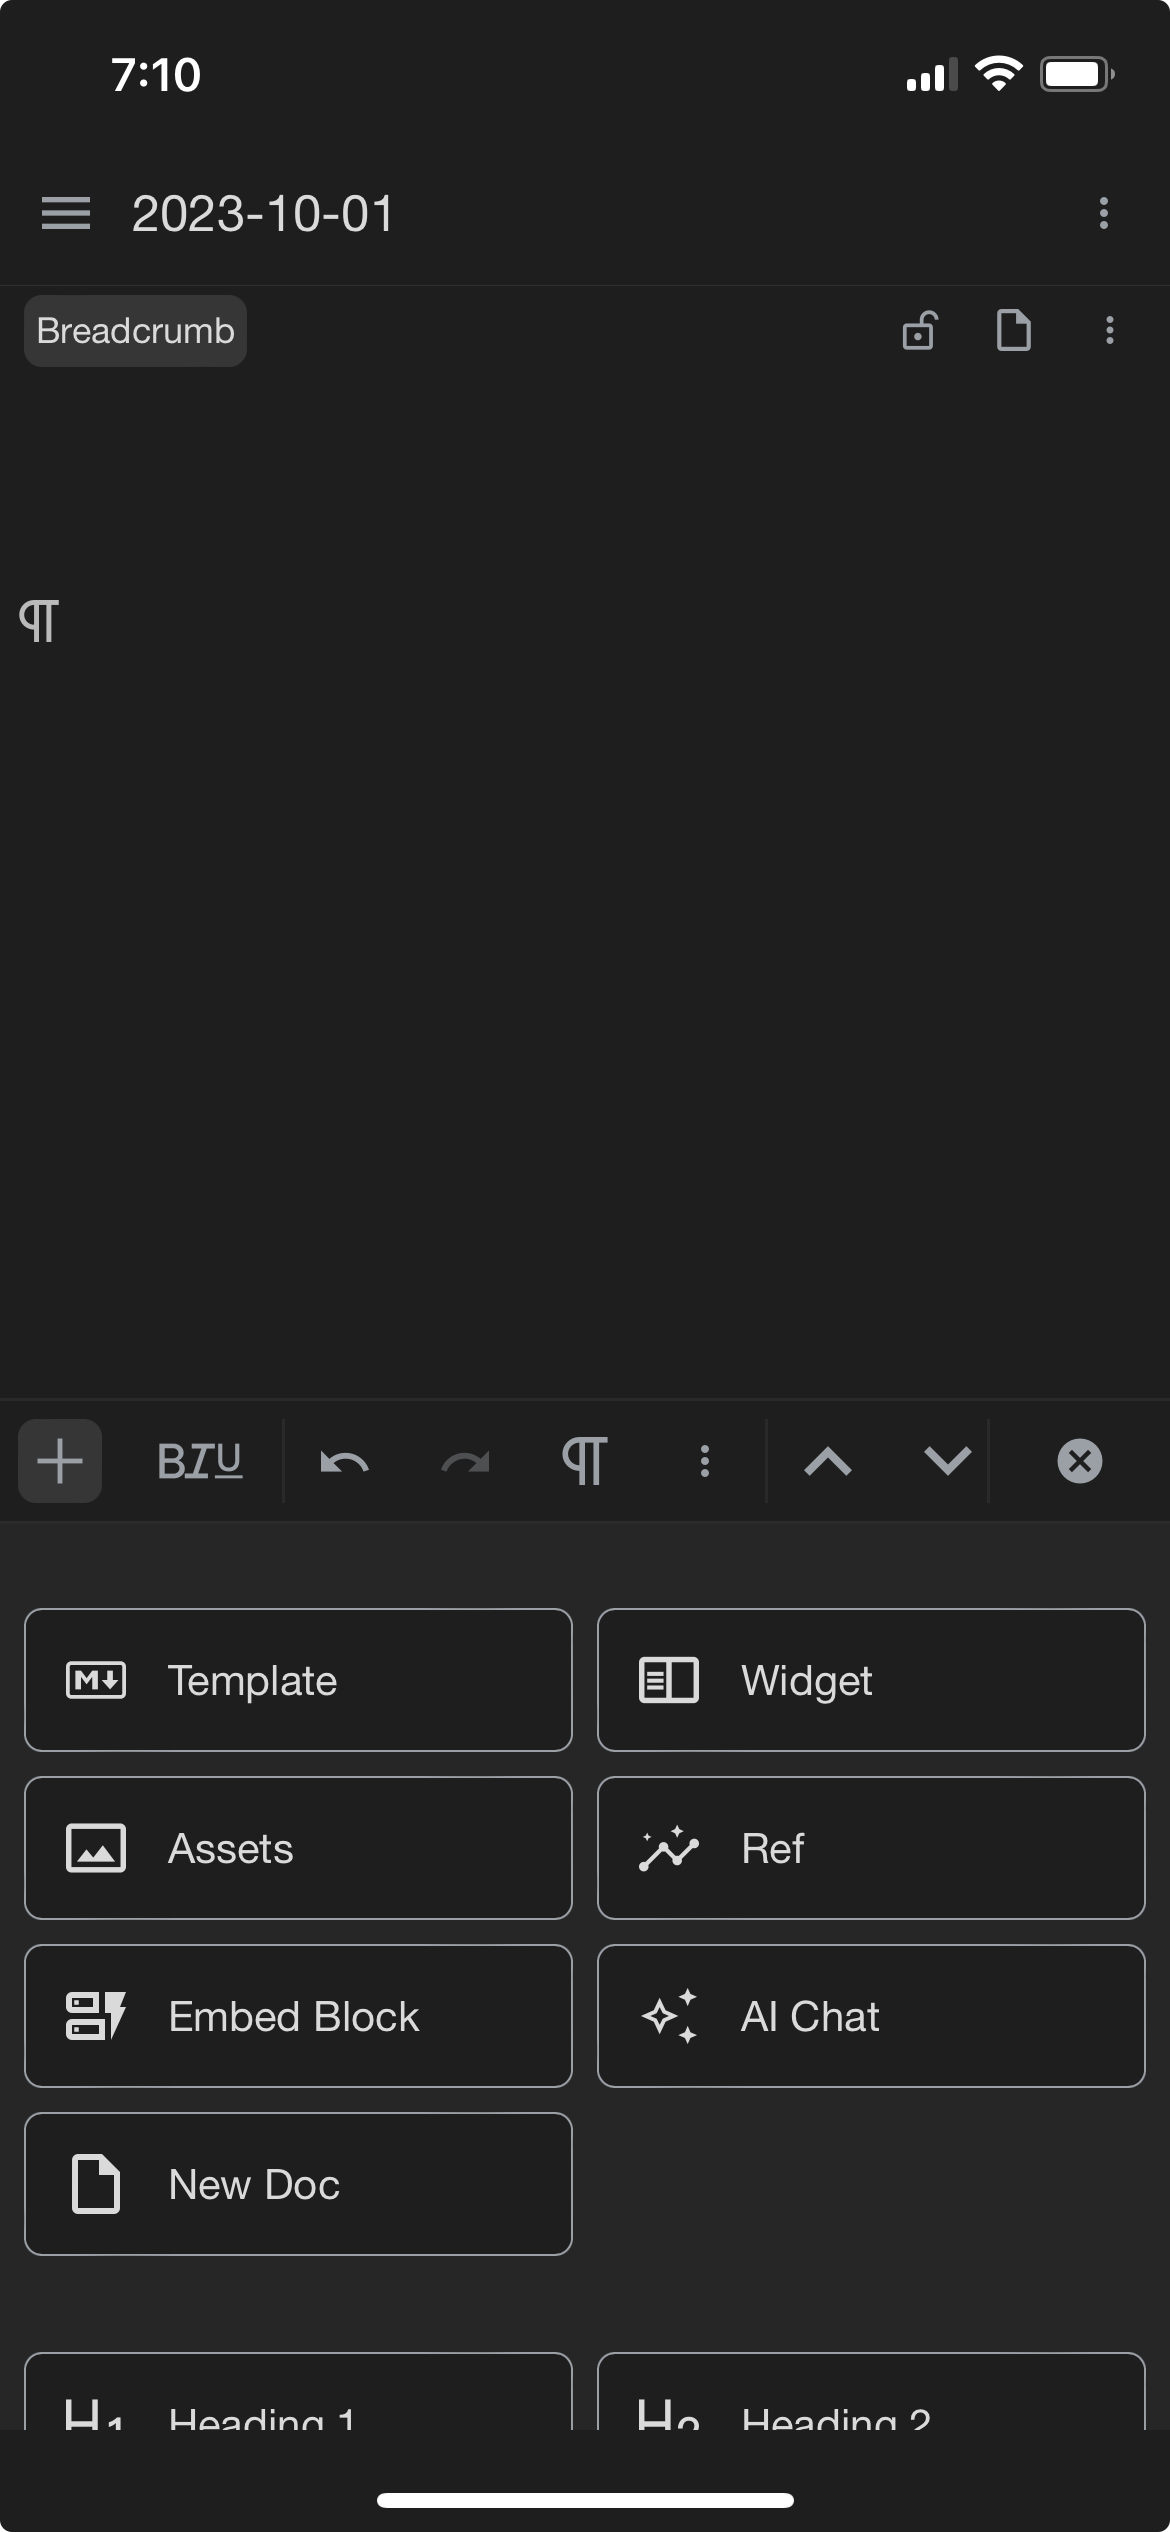Move block up with the up chevron
Screen dimensions: 1170x2532
pyautogui.click(x=828, y=1461)
